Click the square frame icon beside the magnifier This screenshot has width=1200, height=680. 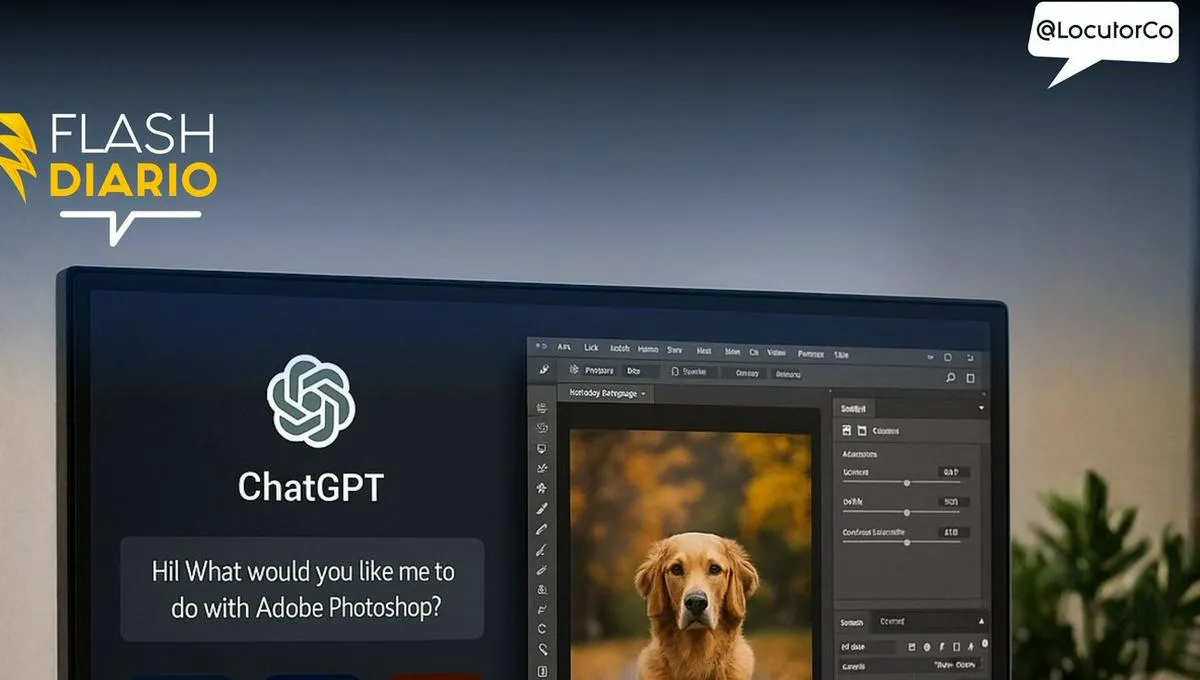pyautogui.click(x=971, y=378)
